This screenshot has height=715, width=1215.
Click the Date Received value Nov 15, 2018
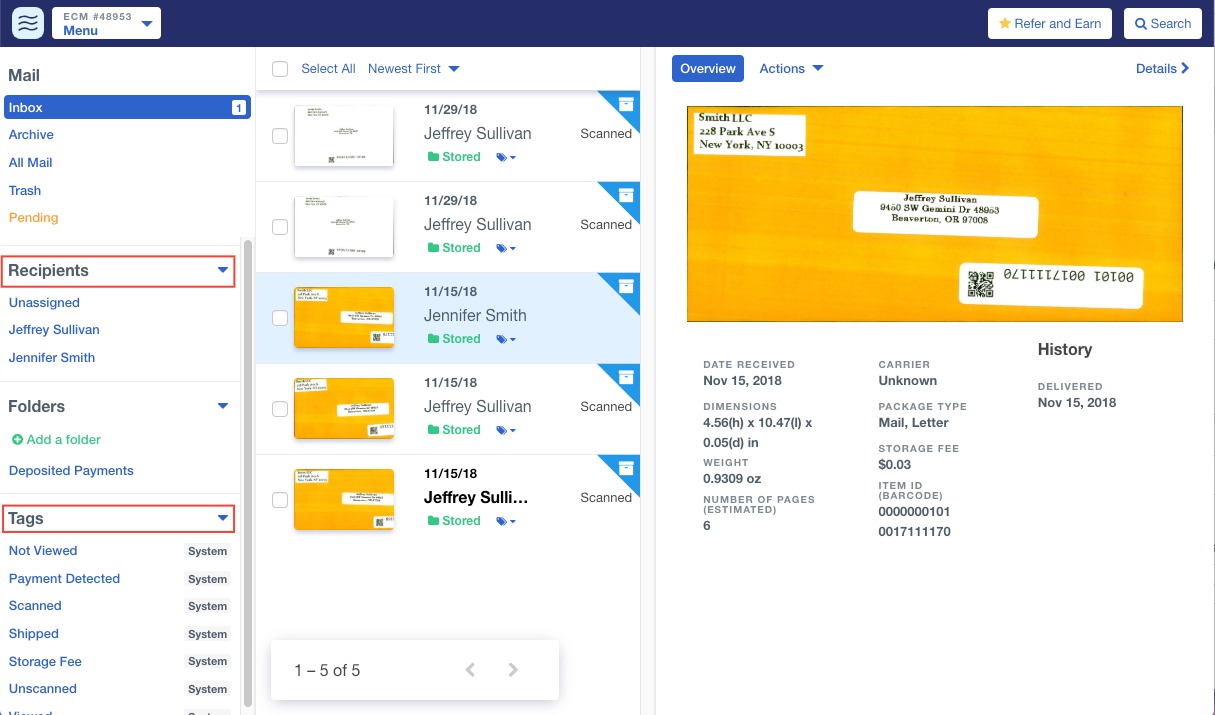pos(742,381)
